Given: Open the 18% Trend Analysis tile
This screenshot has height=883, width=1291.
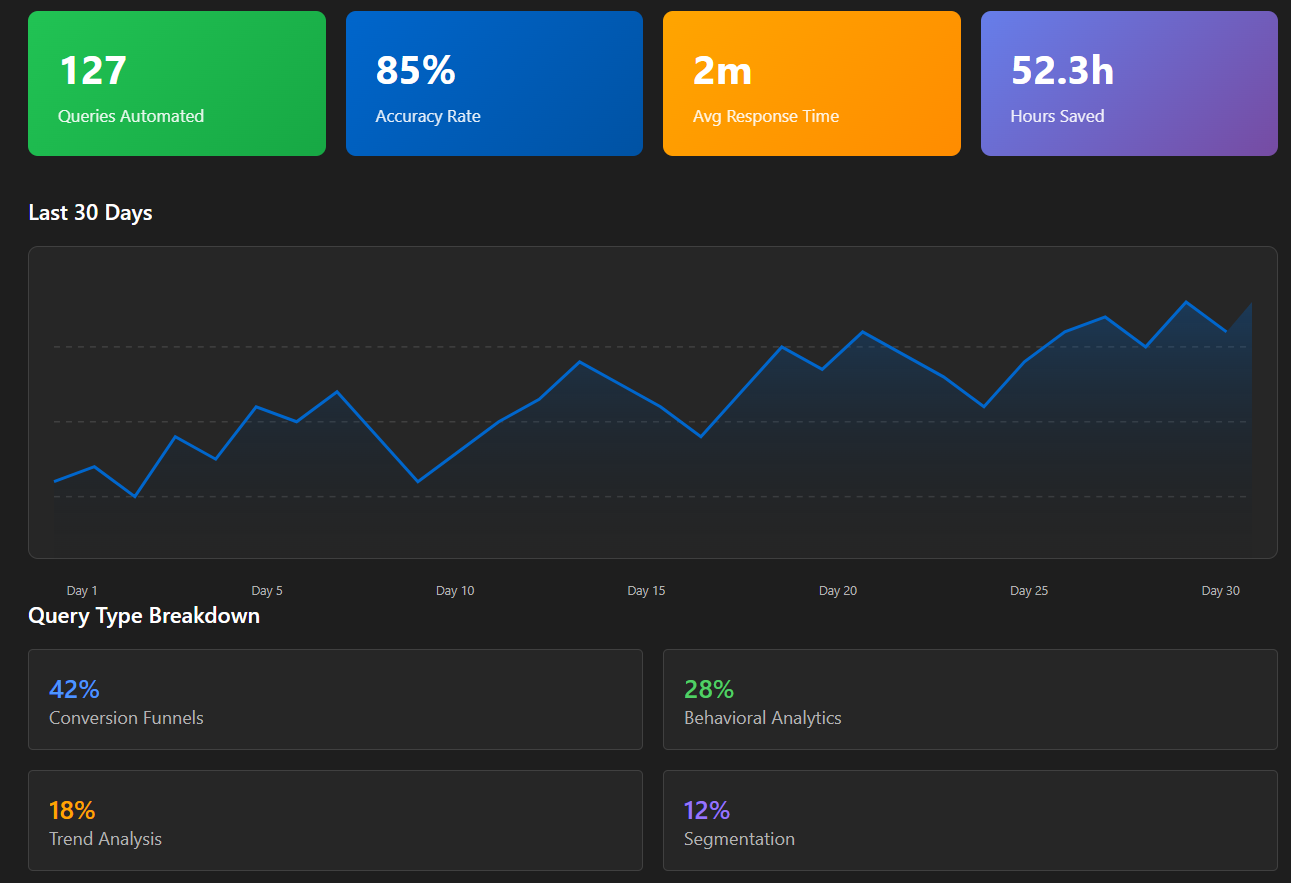Looking at the screenshot, I should coord(335,820).
